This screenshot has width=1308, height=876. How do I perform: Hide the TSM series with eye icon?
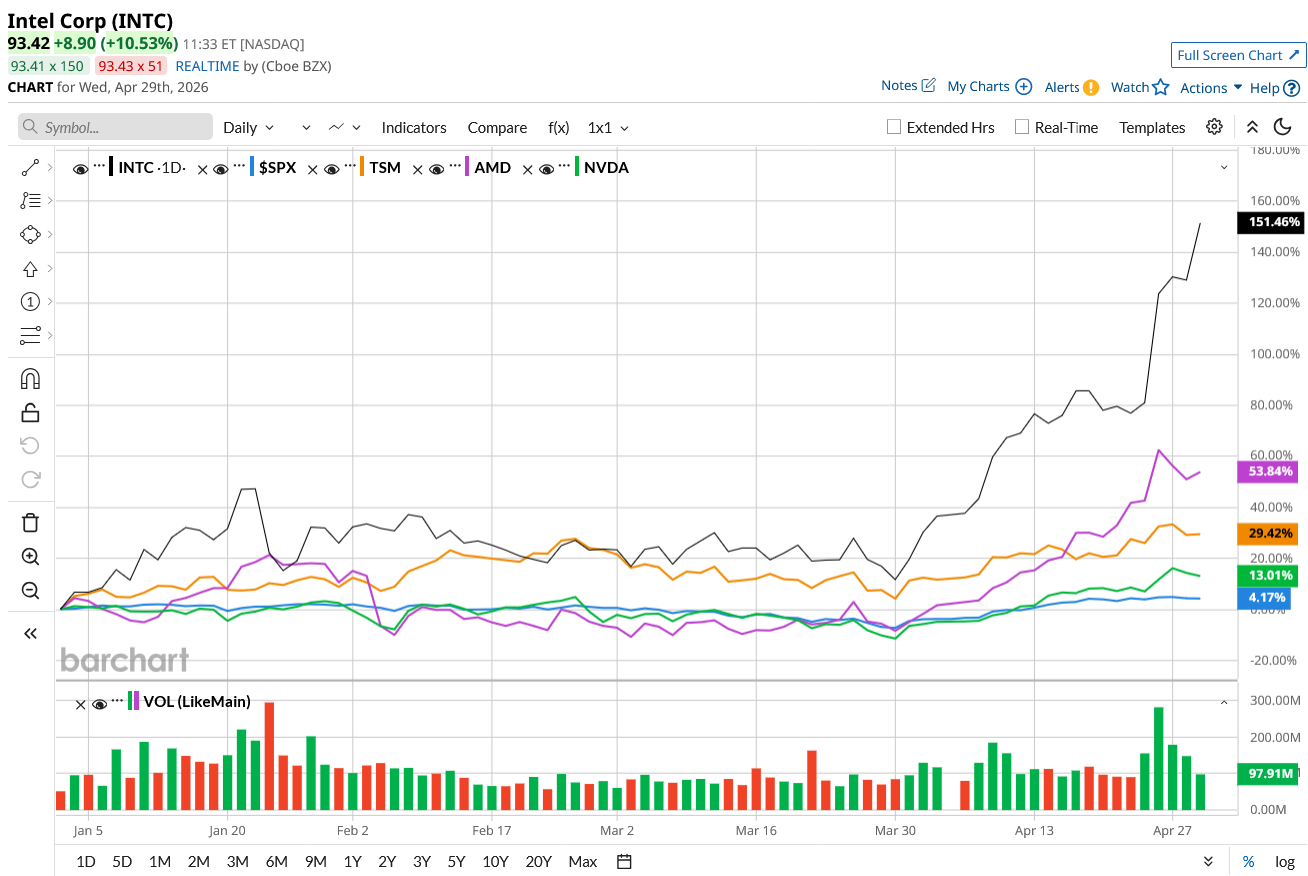(x=331, y=169)
